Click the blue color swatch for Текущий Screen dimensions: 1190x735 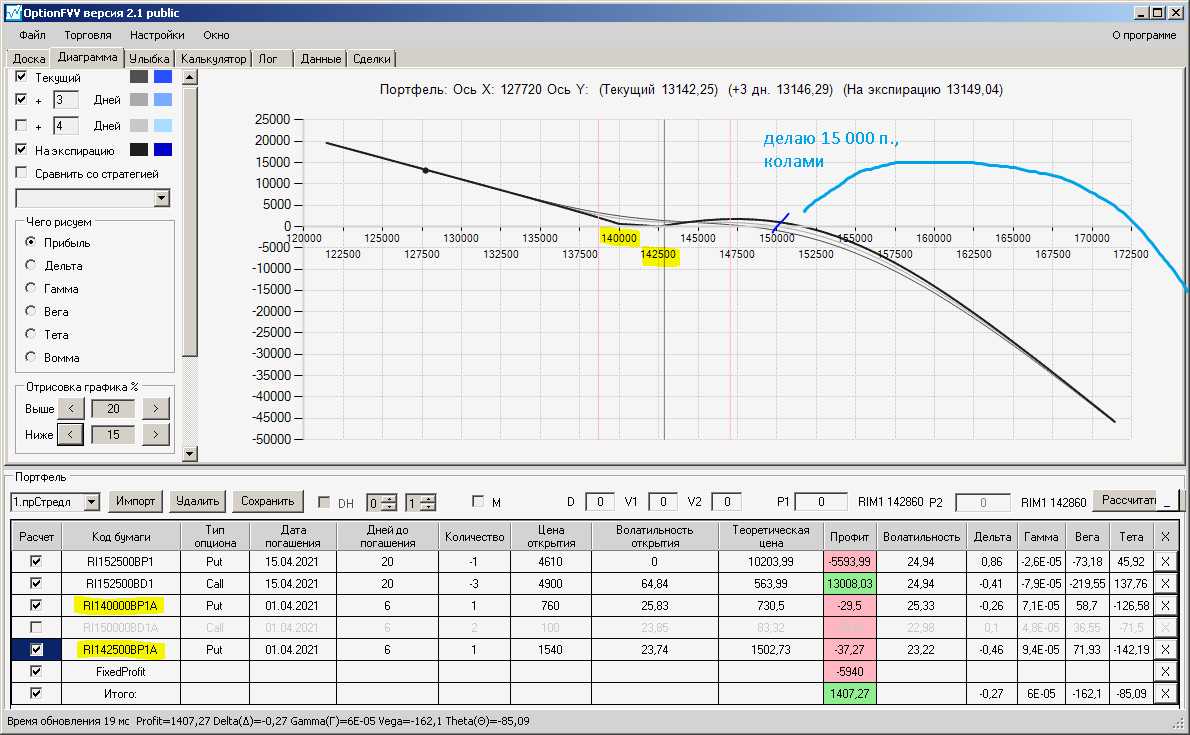click(x=162, y=77)
